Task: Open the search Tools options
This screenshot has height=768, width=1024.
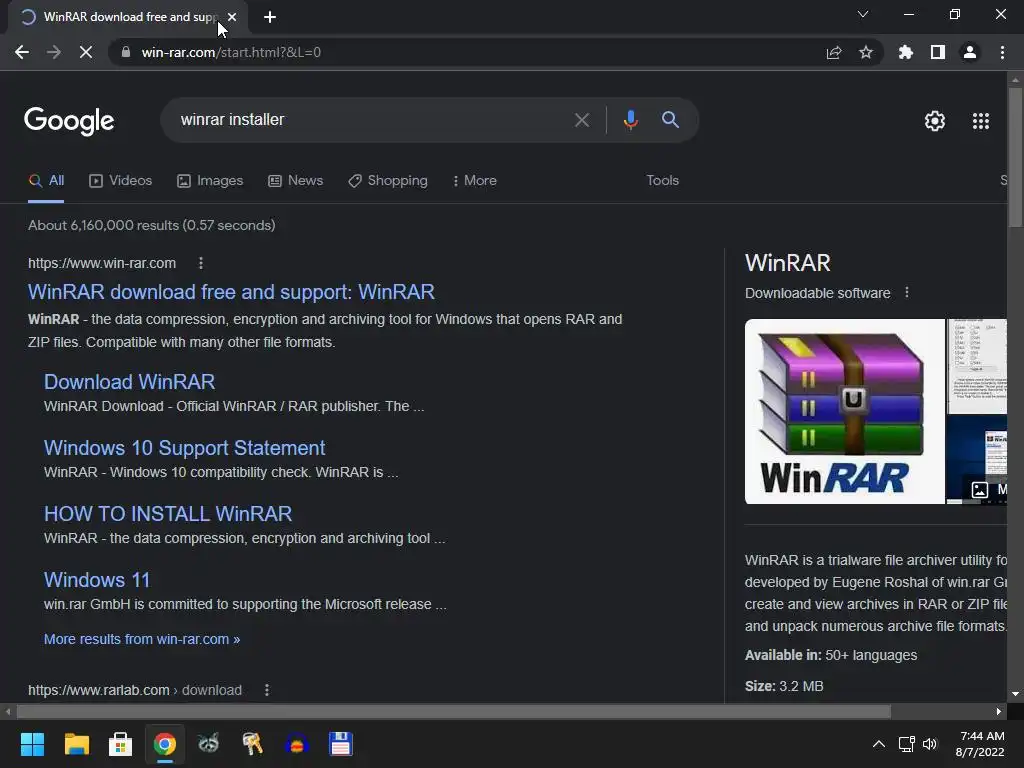Action: click(662, 181)
